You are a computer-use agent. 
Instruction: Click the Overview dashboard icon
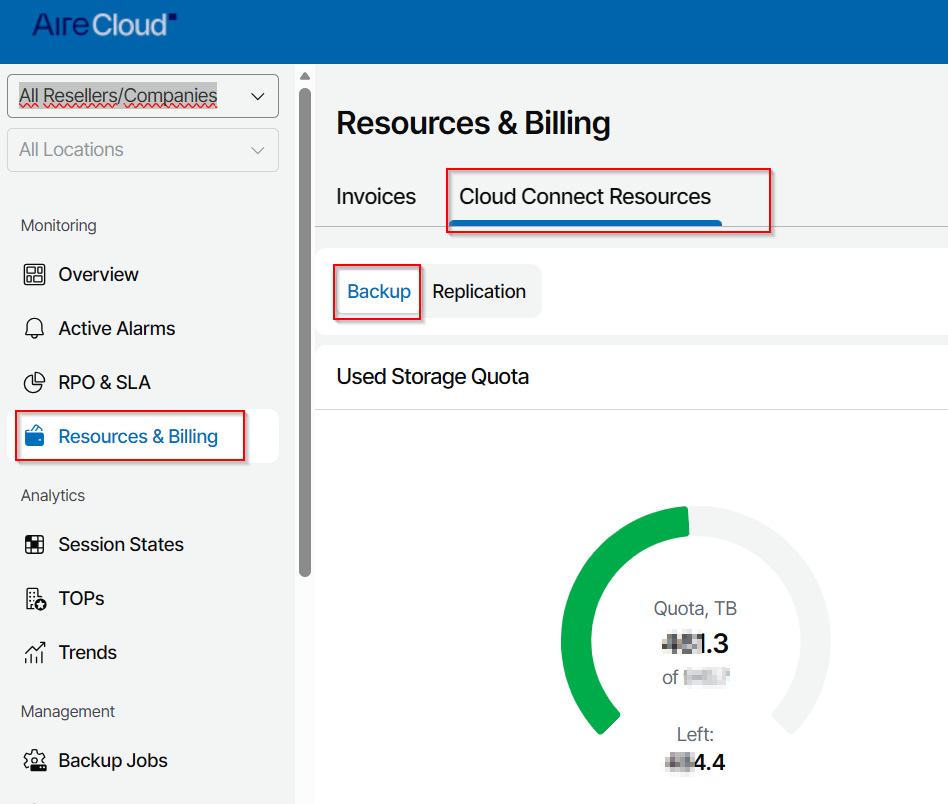(34, 274)
